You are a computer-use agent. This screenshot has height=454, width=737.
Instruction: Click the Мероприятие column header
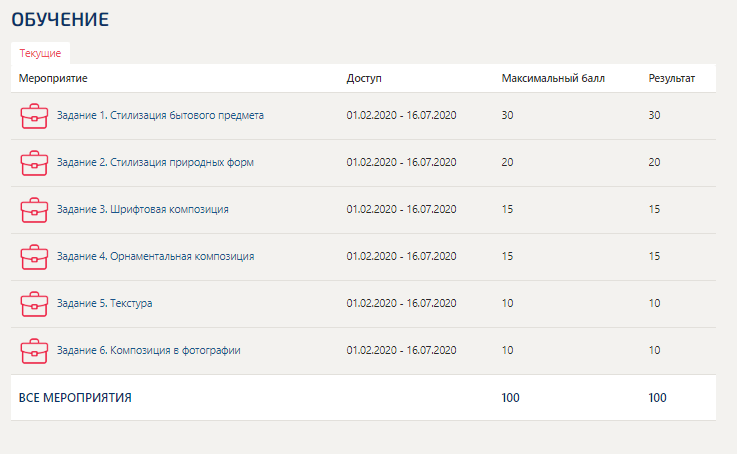[x=53, y=78]
